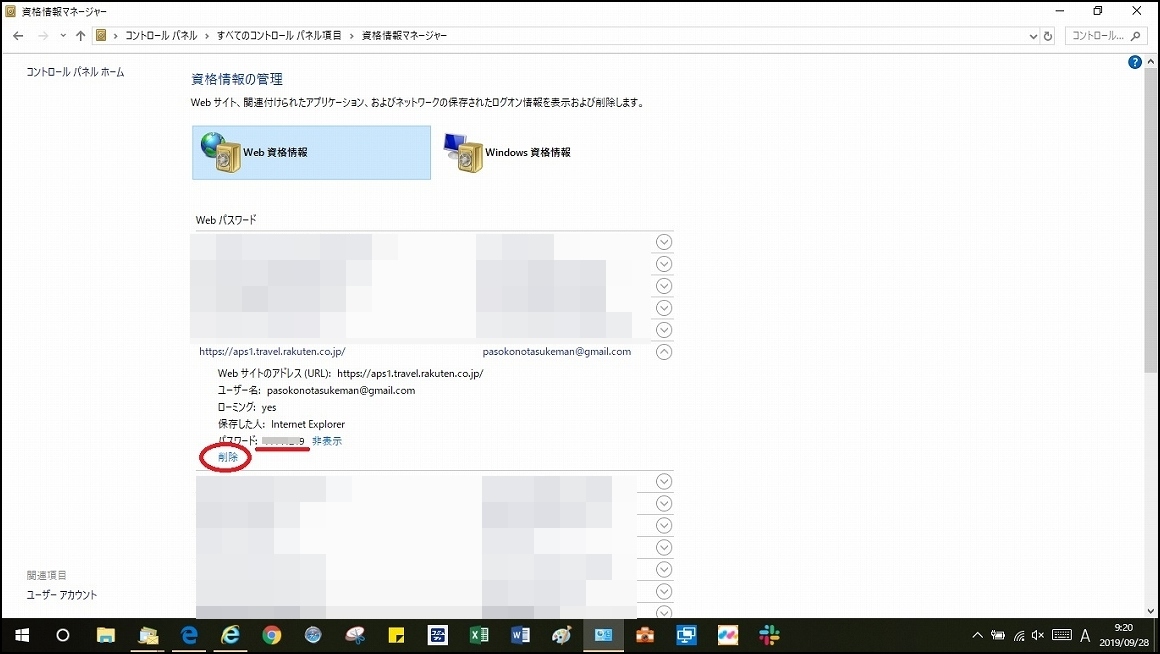Screen dimensions: 1160x654
Task: Launch Google Chrome from the taskbar
Action: 272,636
